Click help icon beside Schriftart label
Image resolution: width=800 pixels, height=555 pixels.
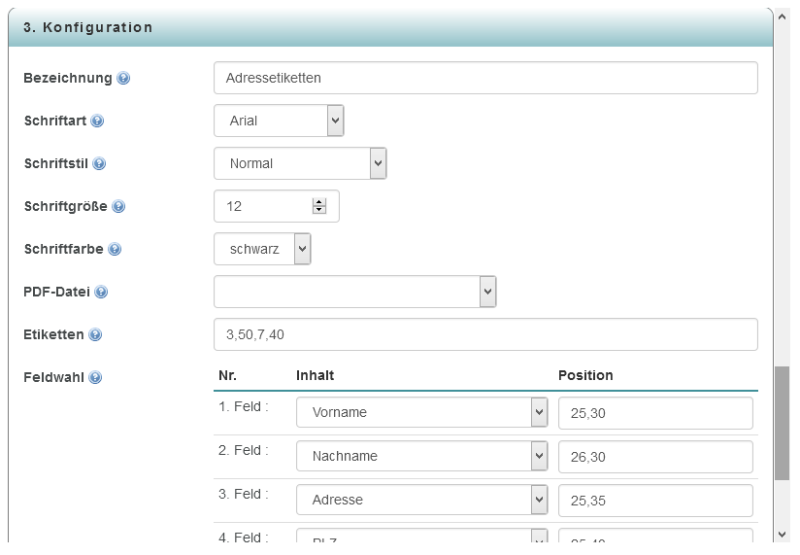[x=99, y=122]
